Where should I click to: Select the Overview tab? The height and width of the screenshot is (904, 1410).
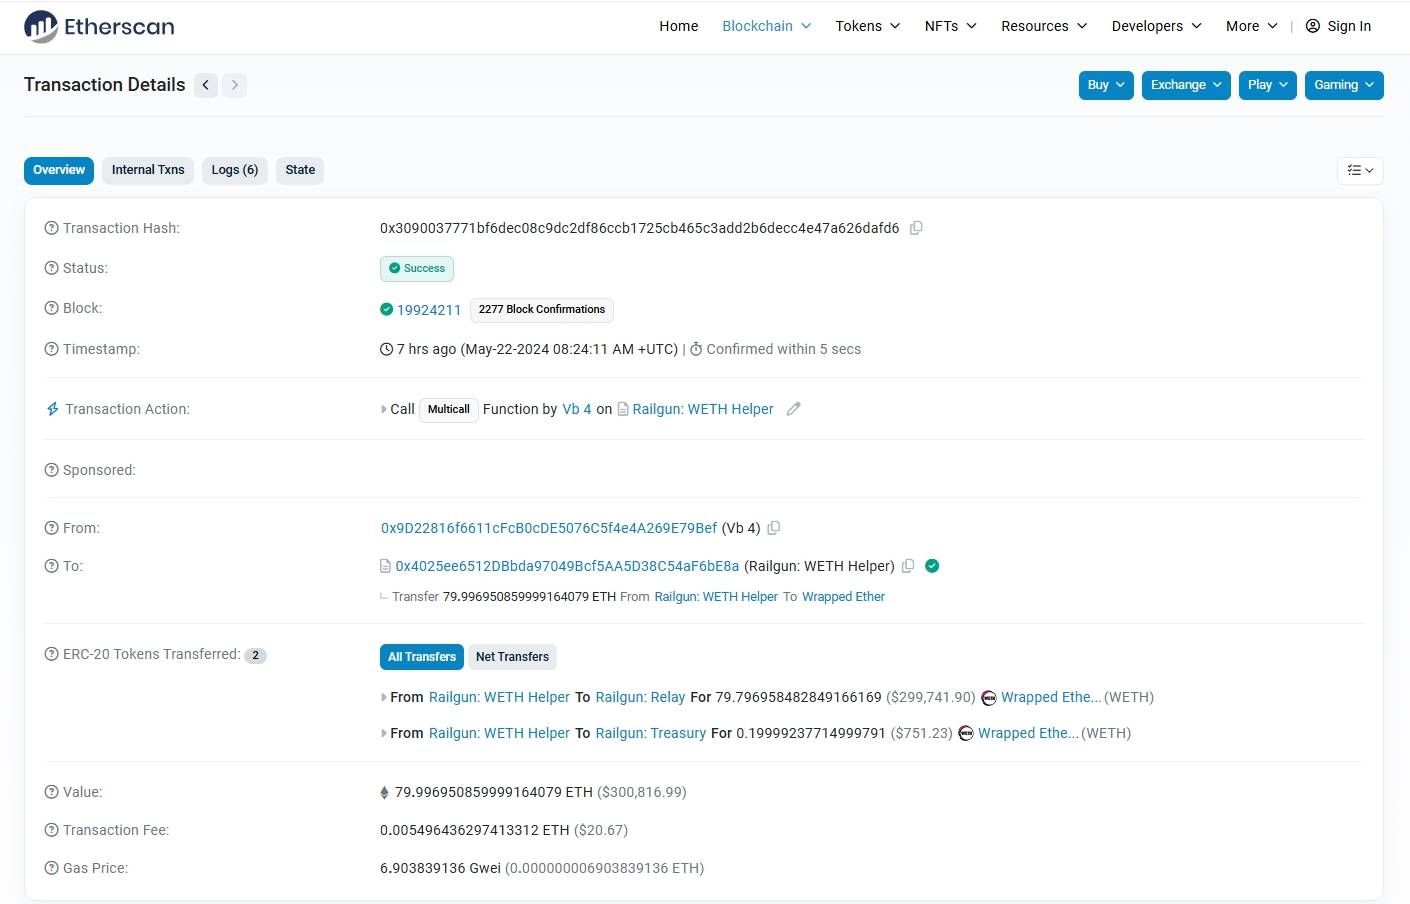tap(59, 170)
